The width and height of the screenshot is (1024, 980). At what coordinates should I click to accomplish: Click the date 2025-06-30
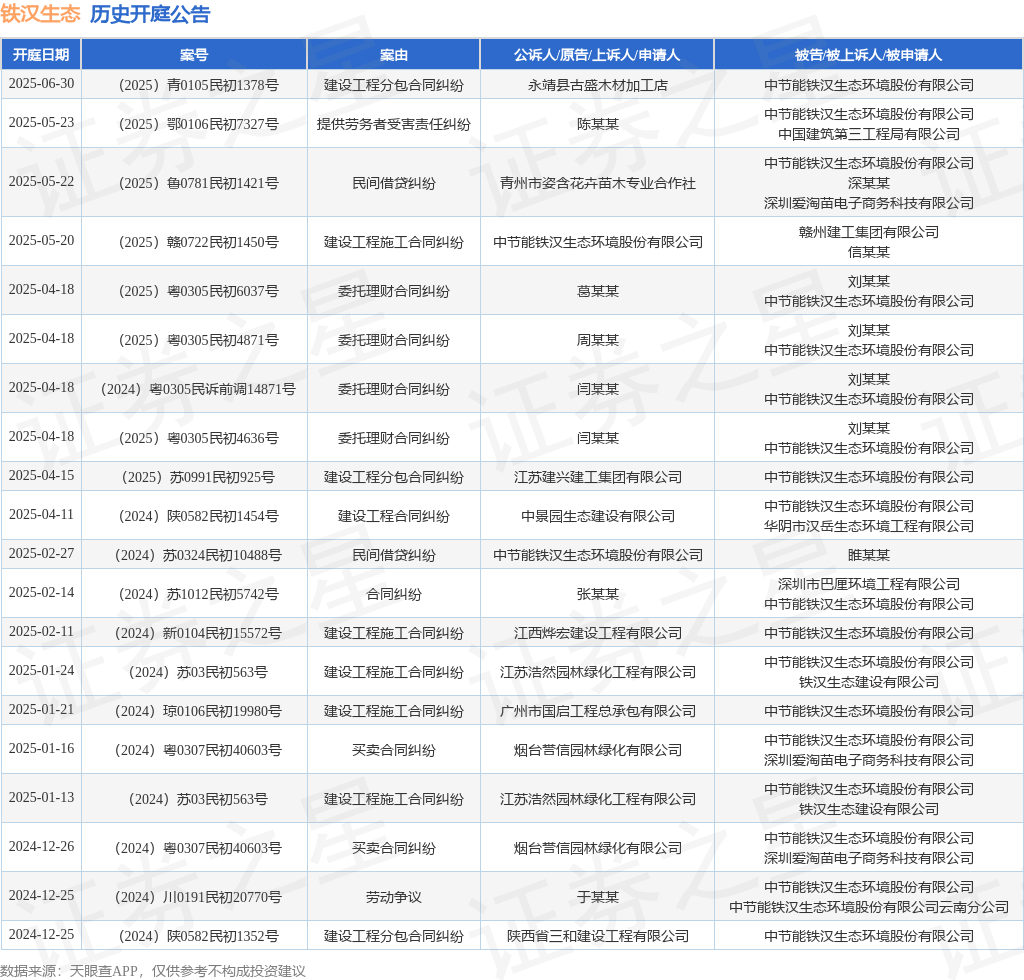41,84
